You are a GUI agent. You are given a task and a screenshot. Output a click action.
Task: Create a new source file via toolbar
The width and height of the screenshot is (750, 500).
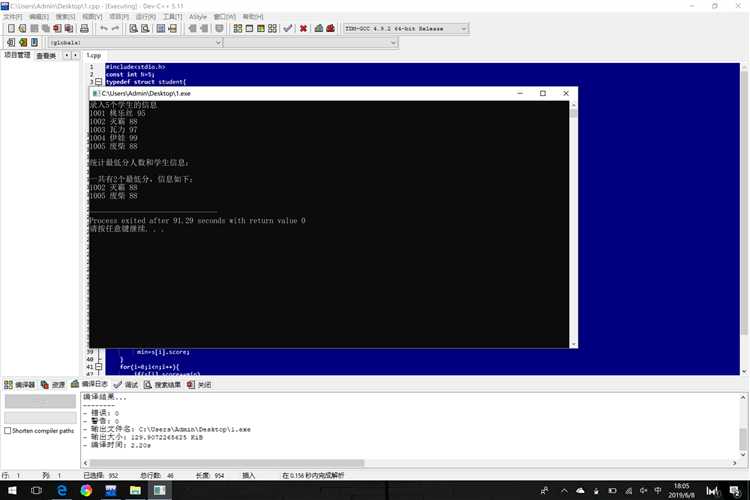(11, 29)
